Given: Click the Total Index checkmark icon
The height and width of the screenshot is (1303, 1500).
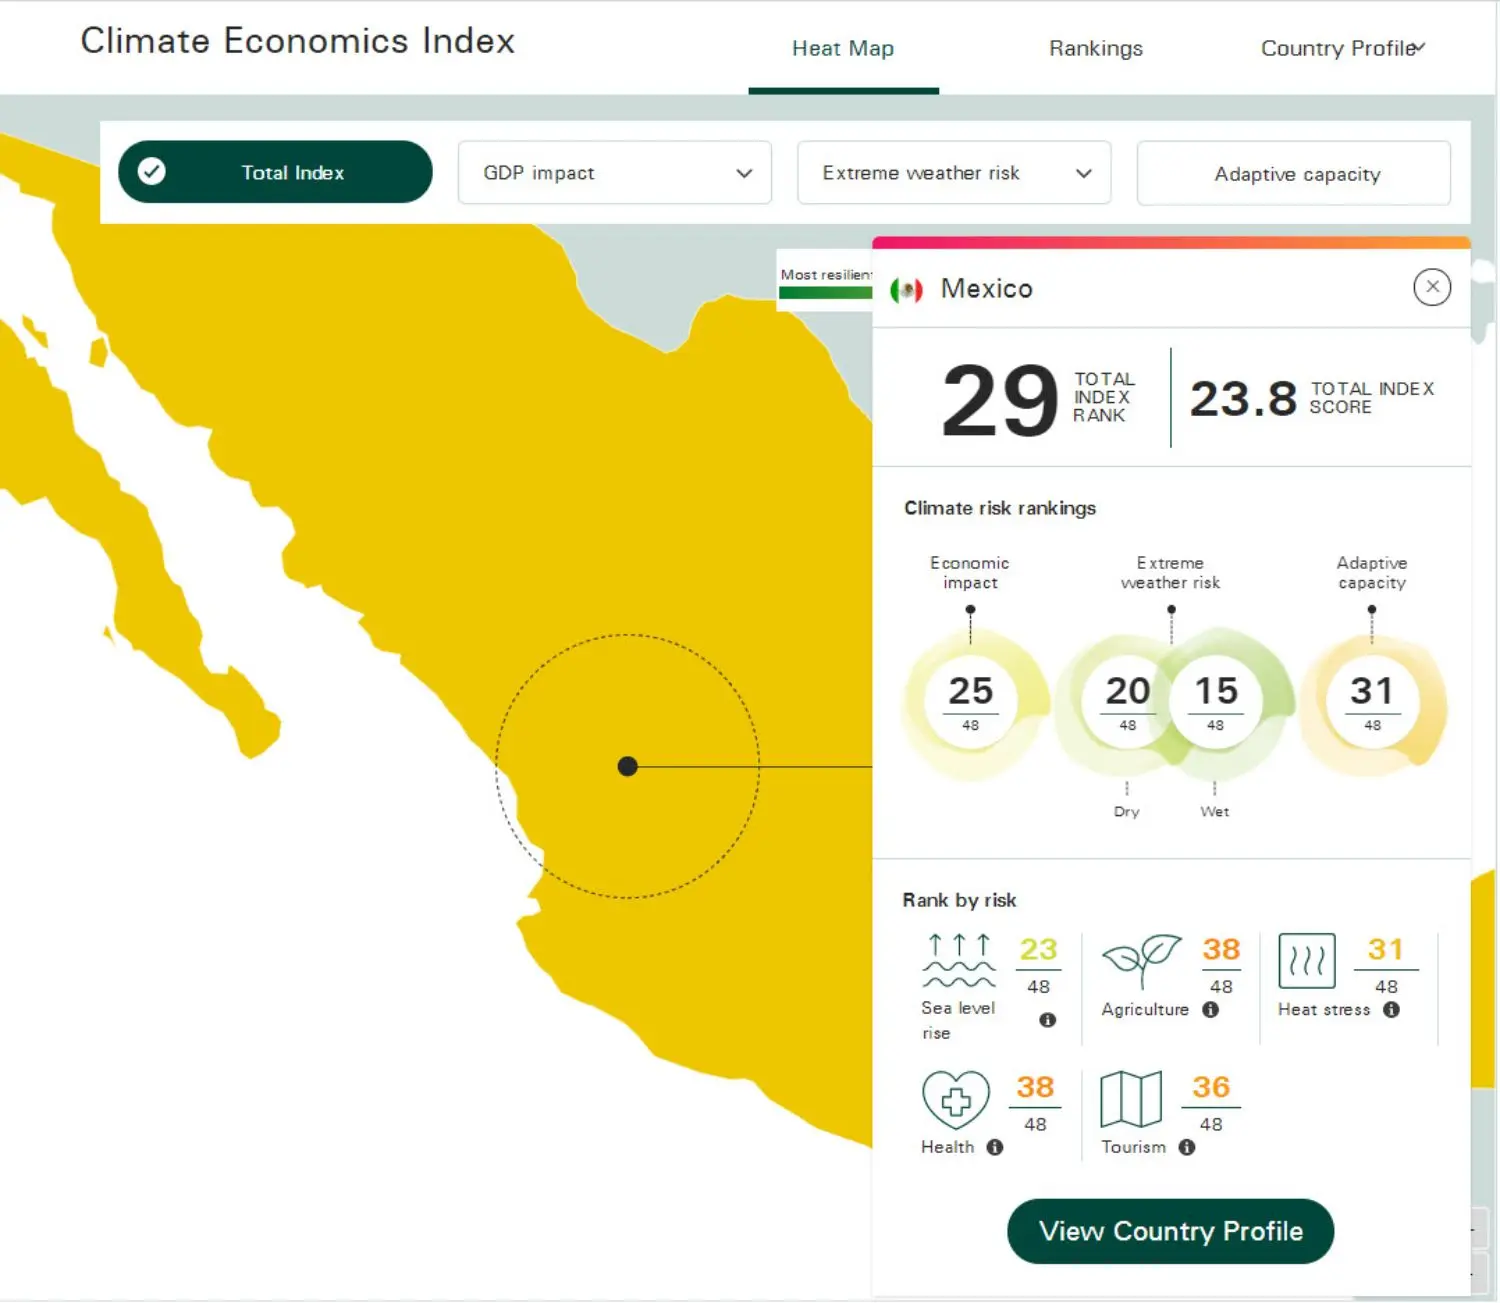Looking at the screenshot, I should 152,172.
